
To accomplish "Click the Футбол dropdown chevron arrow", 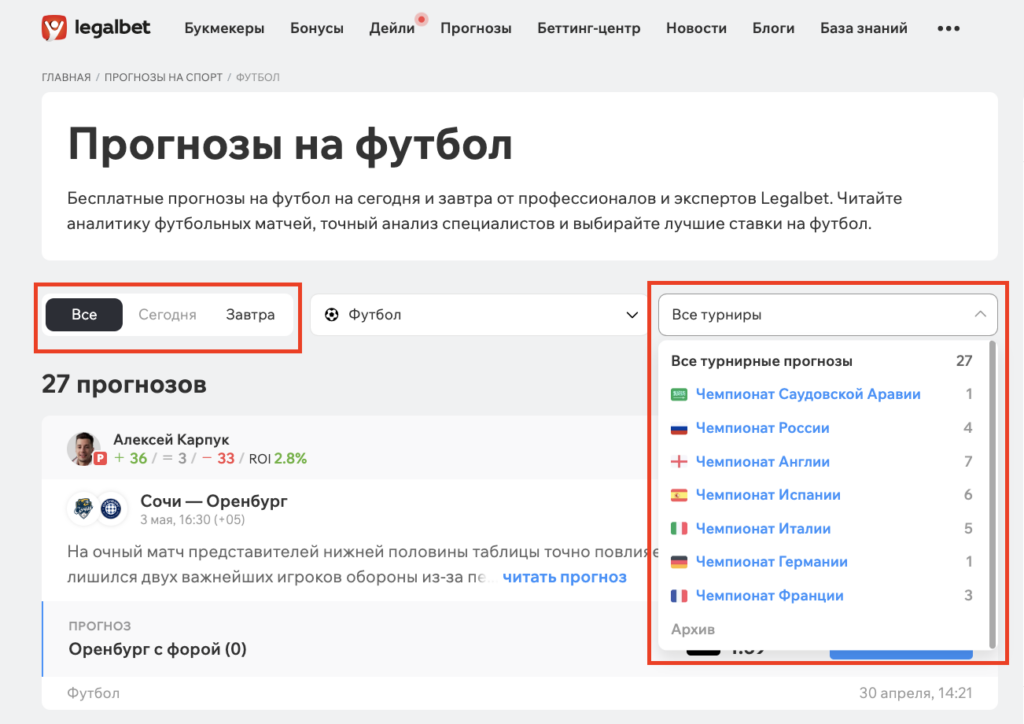I will (632, 315).
